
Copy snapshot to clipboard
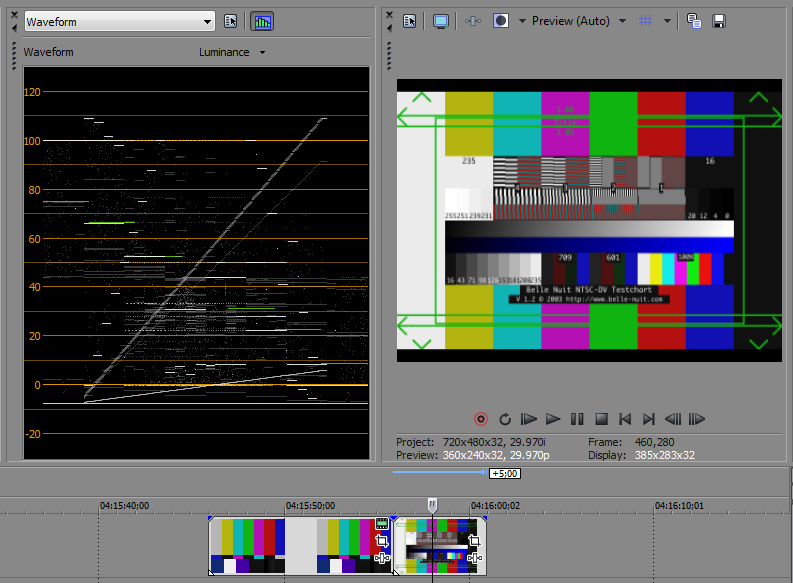694,21
